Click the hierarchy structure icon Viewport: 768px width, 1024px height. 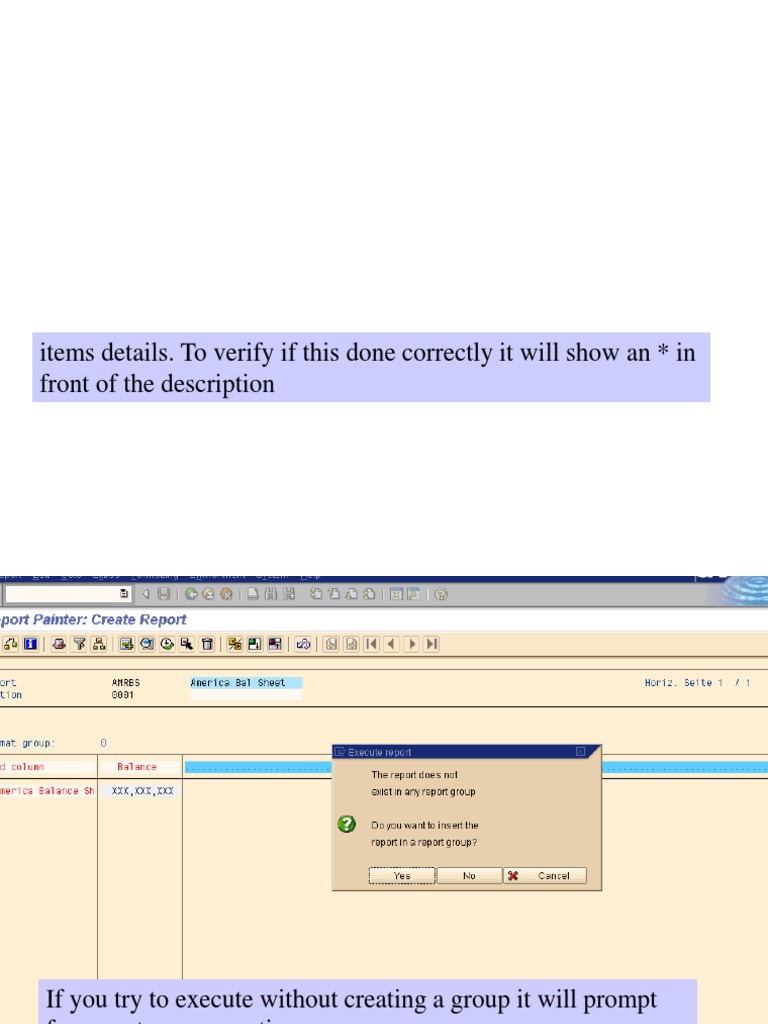(x=99, y=644)
